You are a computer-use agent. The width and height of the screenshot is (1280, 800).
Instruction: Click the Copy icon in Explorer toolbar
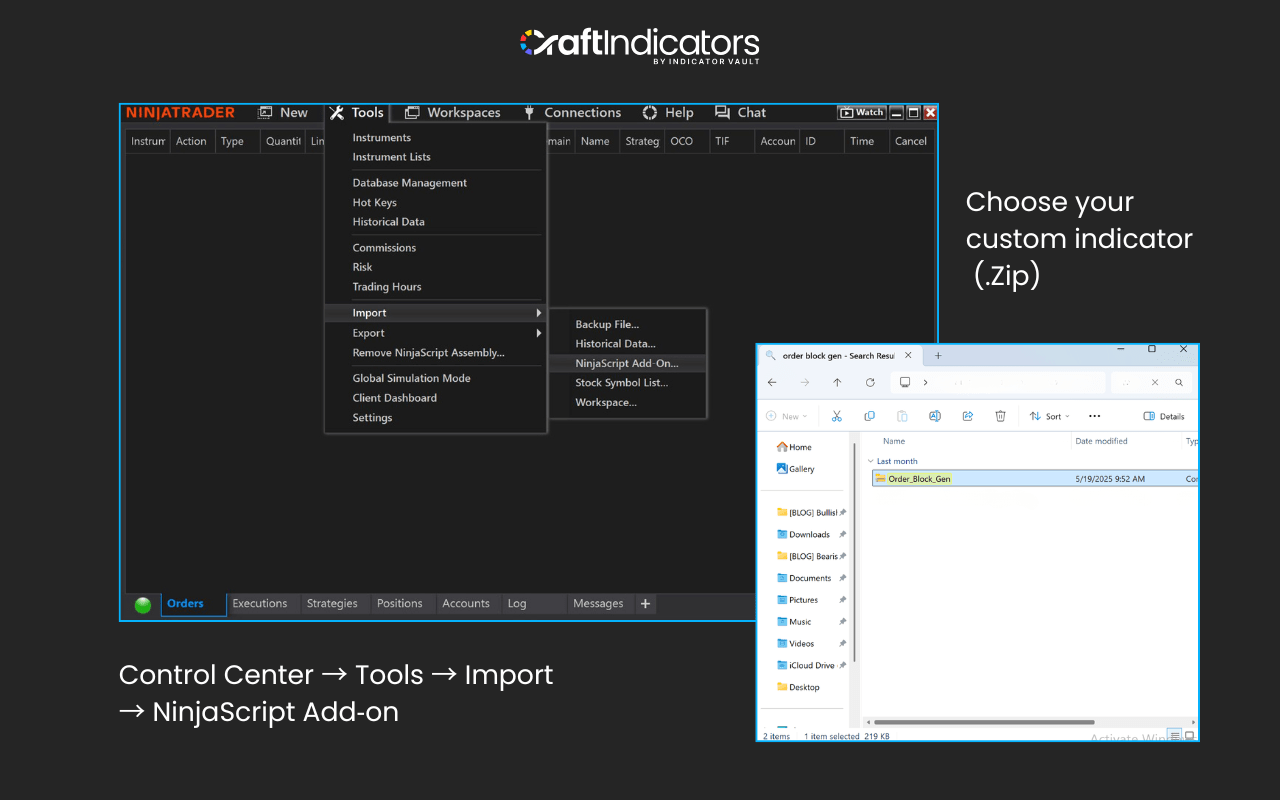869,416
